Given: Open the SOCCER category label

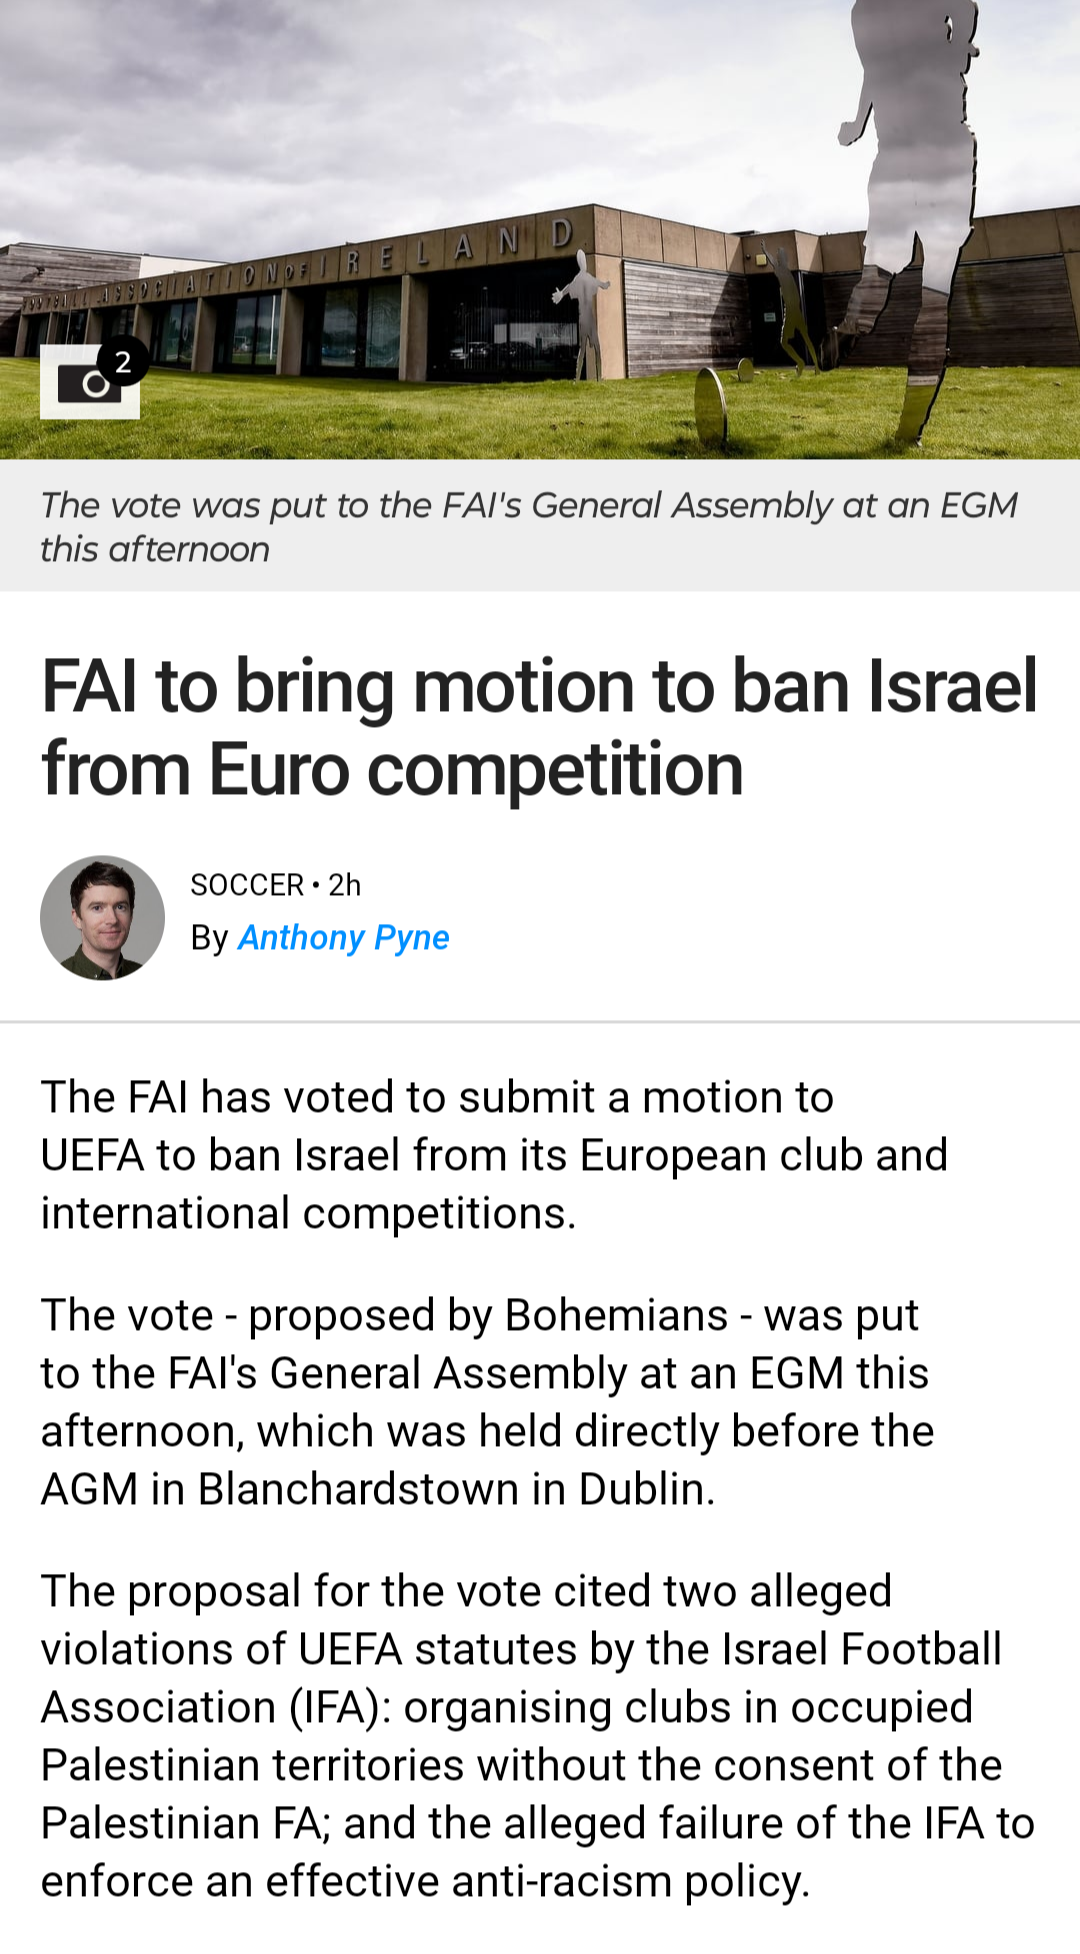Looking at the screenshot, I should pyautogui.click(x=247, y=885).
